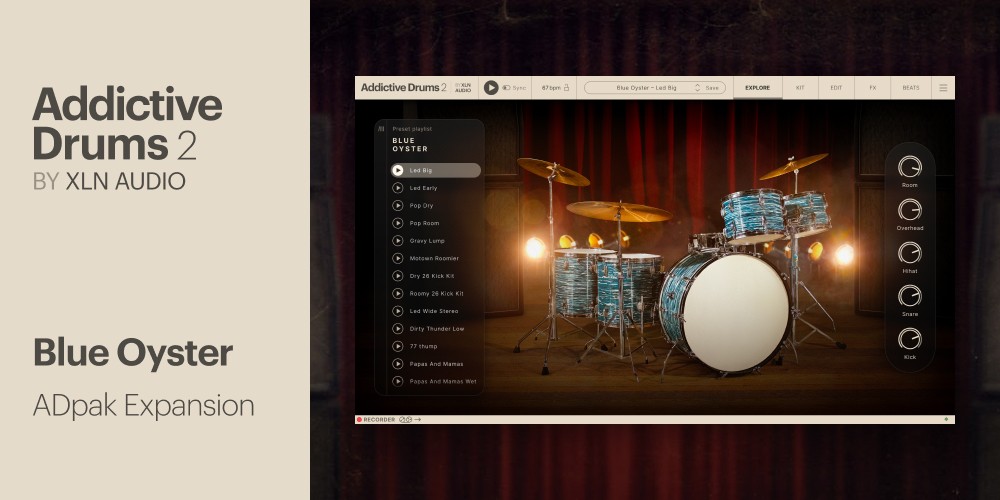The height and width of the screenshot is (500, 1000).
Task: Collapse the Preset playlist panel icon
Action: [381, 129]
